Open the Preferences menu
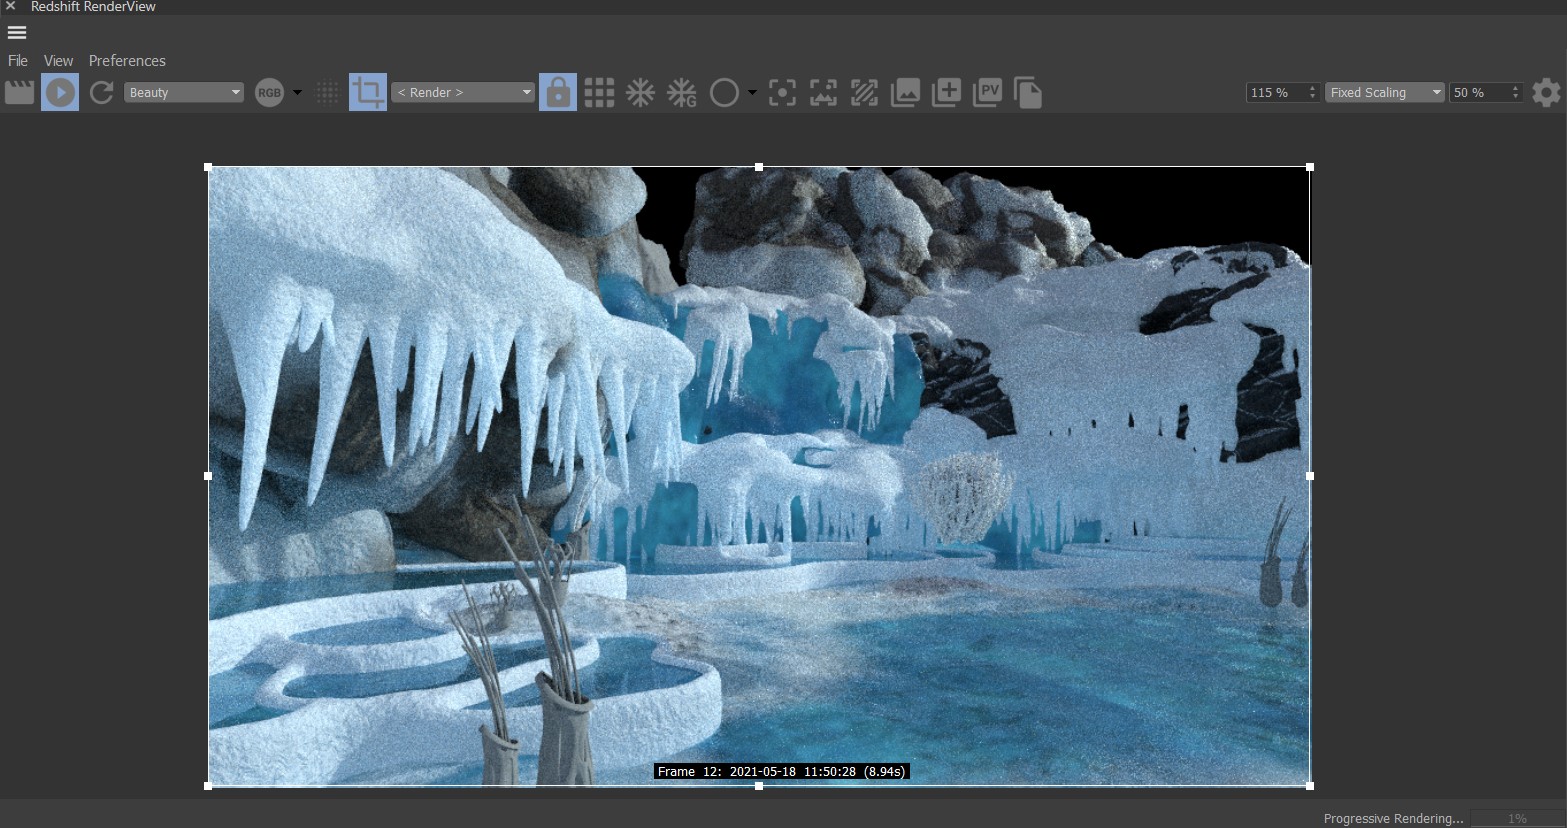 (127, 61)
